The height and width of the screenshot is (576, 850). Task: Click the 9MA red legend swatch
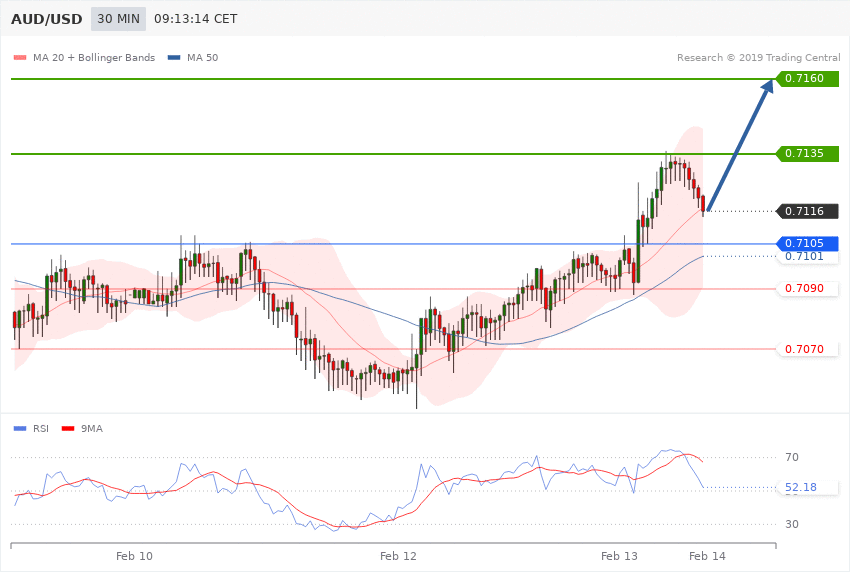(68, 429)
